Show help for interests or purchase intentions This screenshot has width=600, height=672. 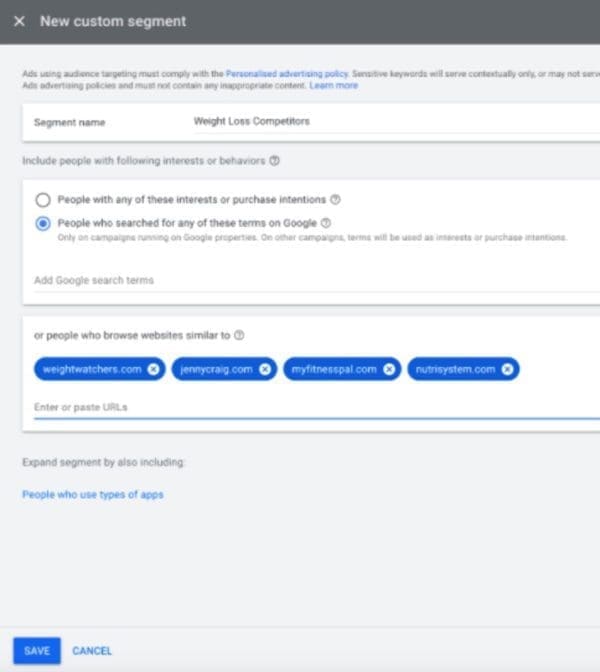point(335,199)
